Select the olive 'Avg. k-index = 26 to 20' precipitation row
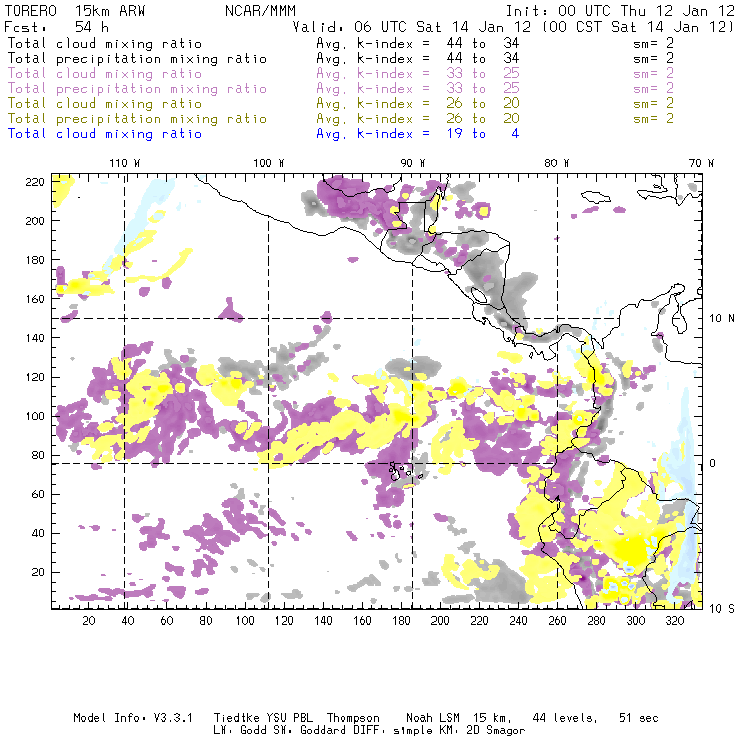 (418, 118)
